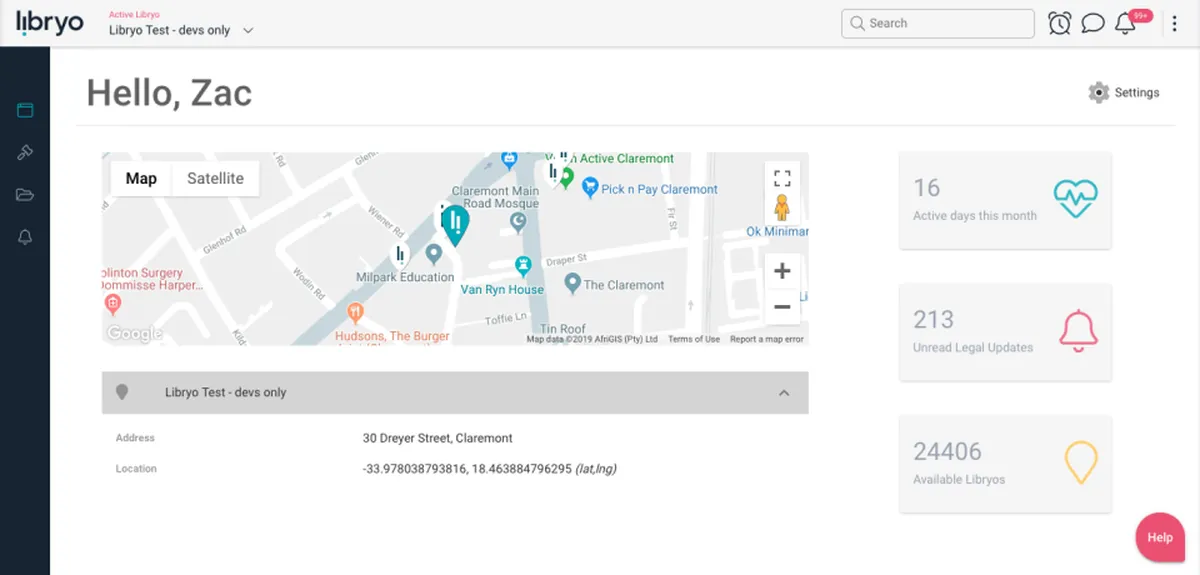The height and width of the screenshot is (575, 1200).
Task: Zoom out on the map
Action: click(x=782, y=307)
